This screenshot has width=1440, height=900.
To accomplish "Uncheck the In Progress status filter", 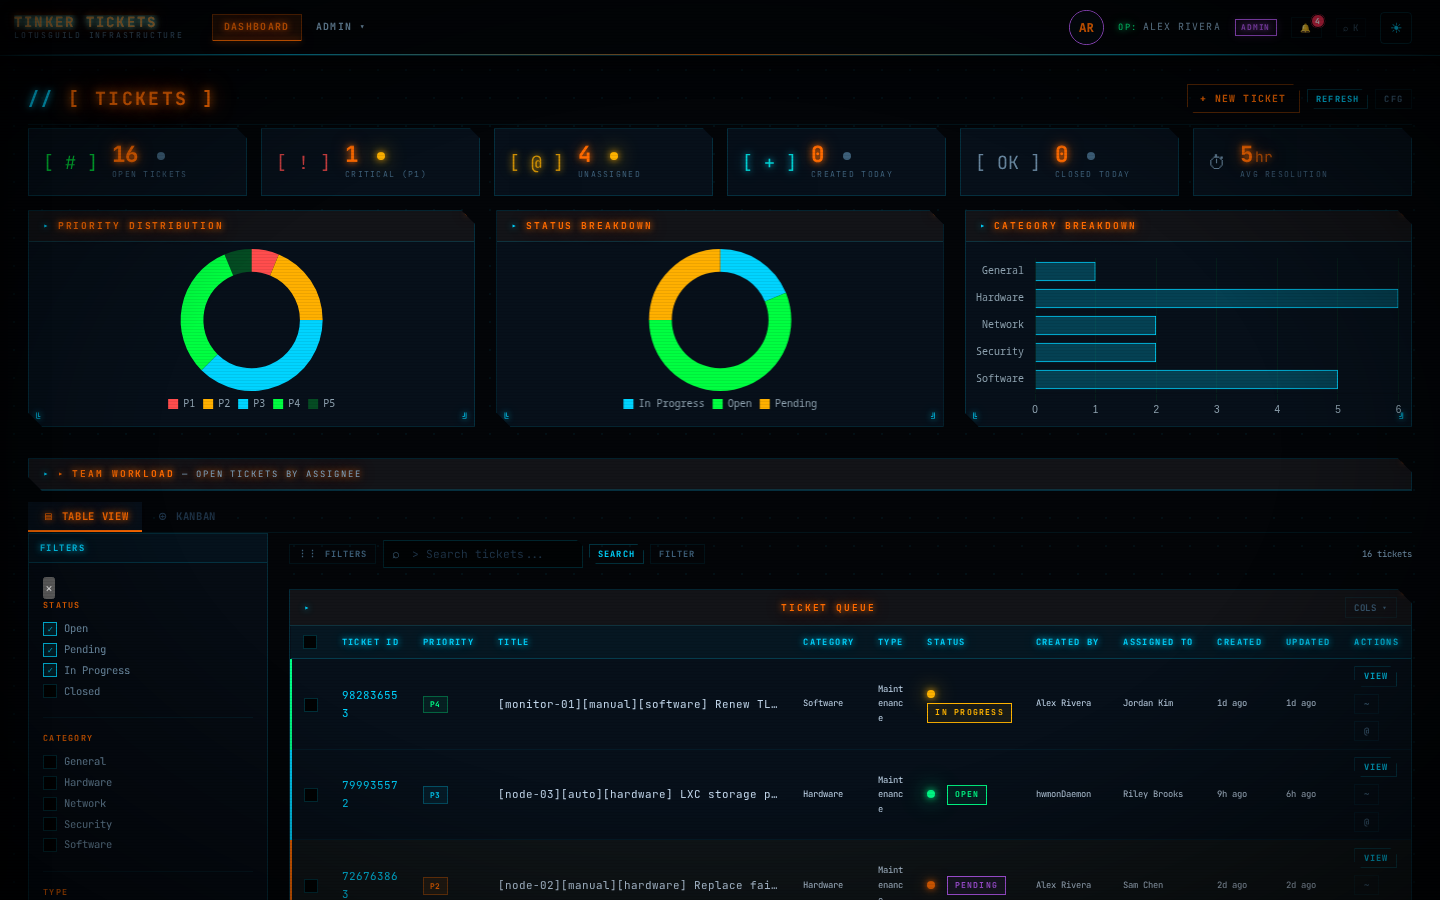I will [50, 671].
